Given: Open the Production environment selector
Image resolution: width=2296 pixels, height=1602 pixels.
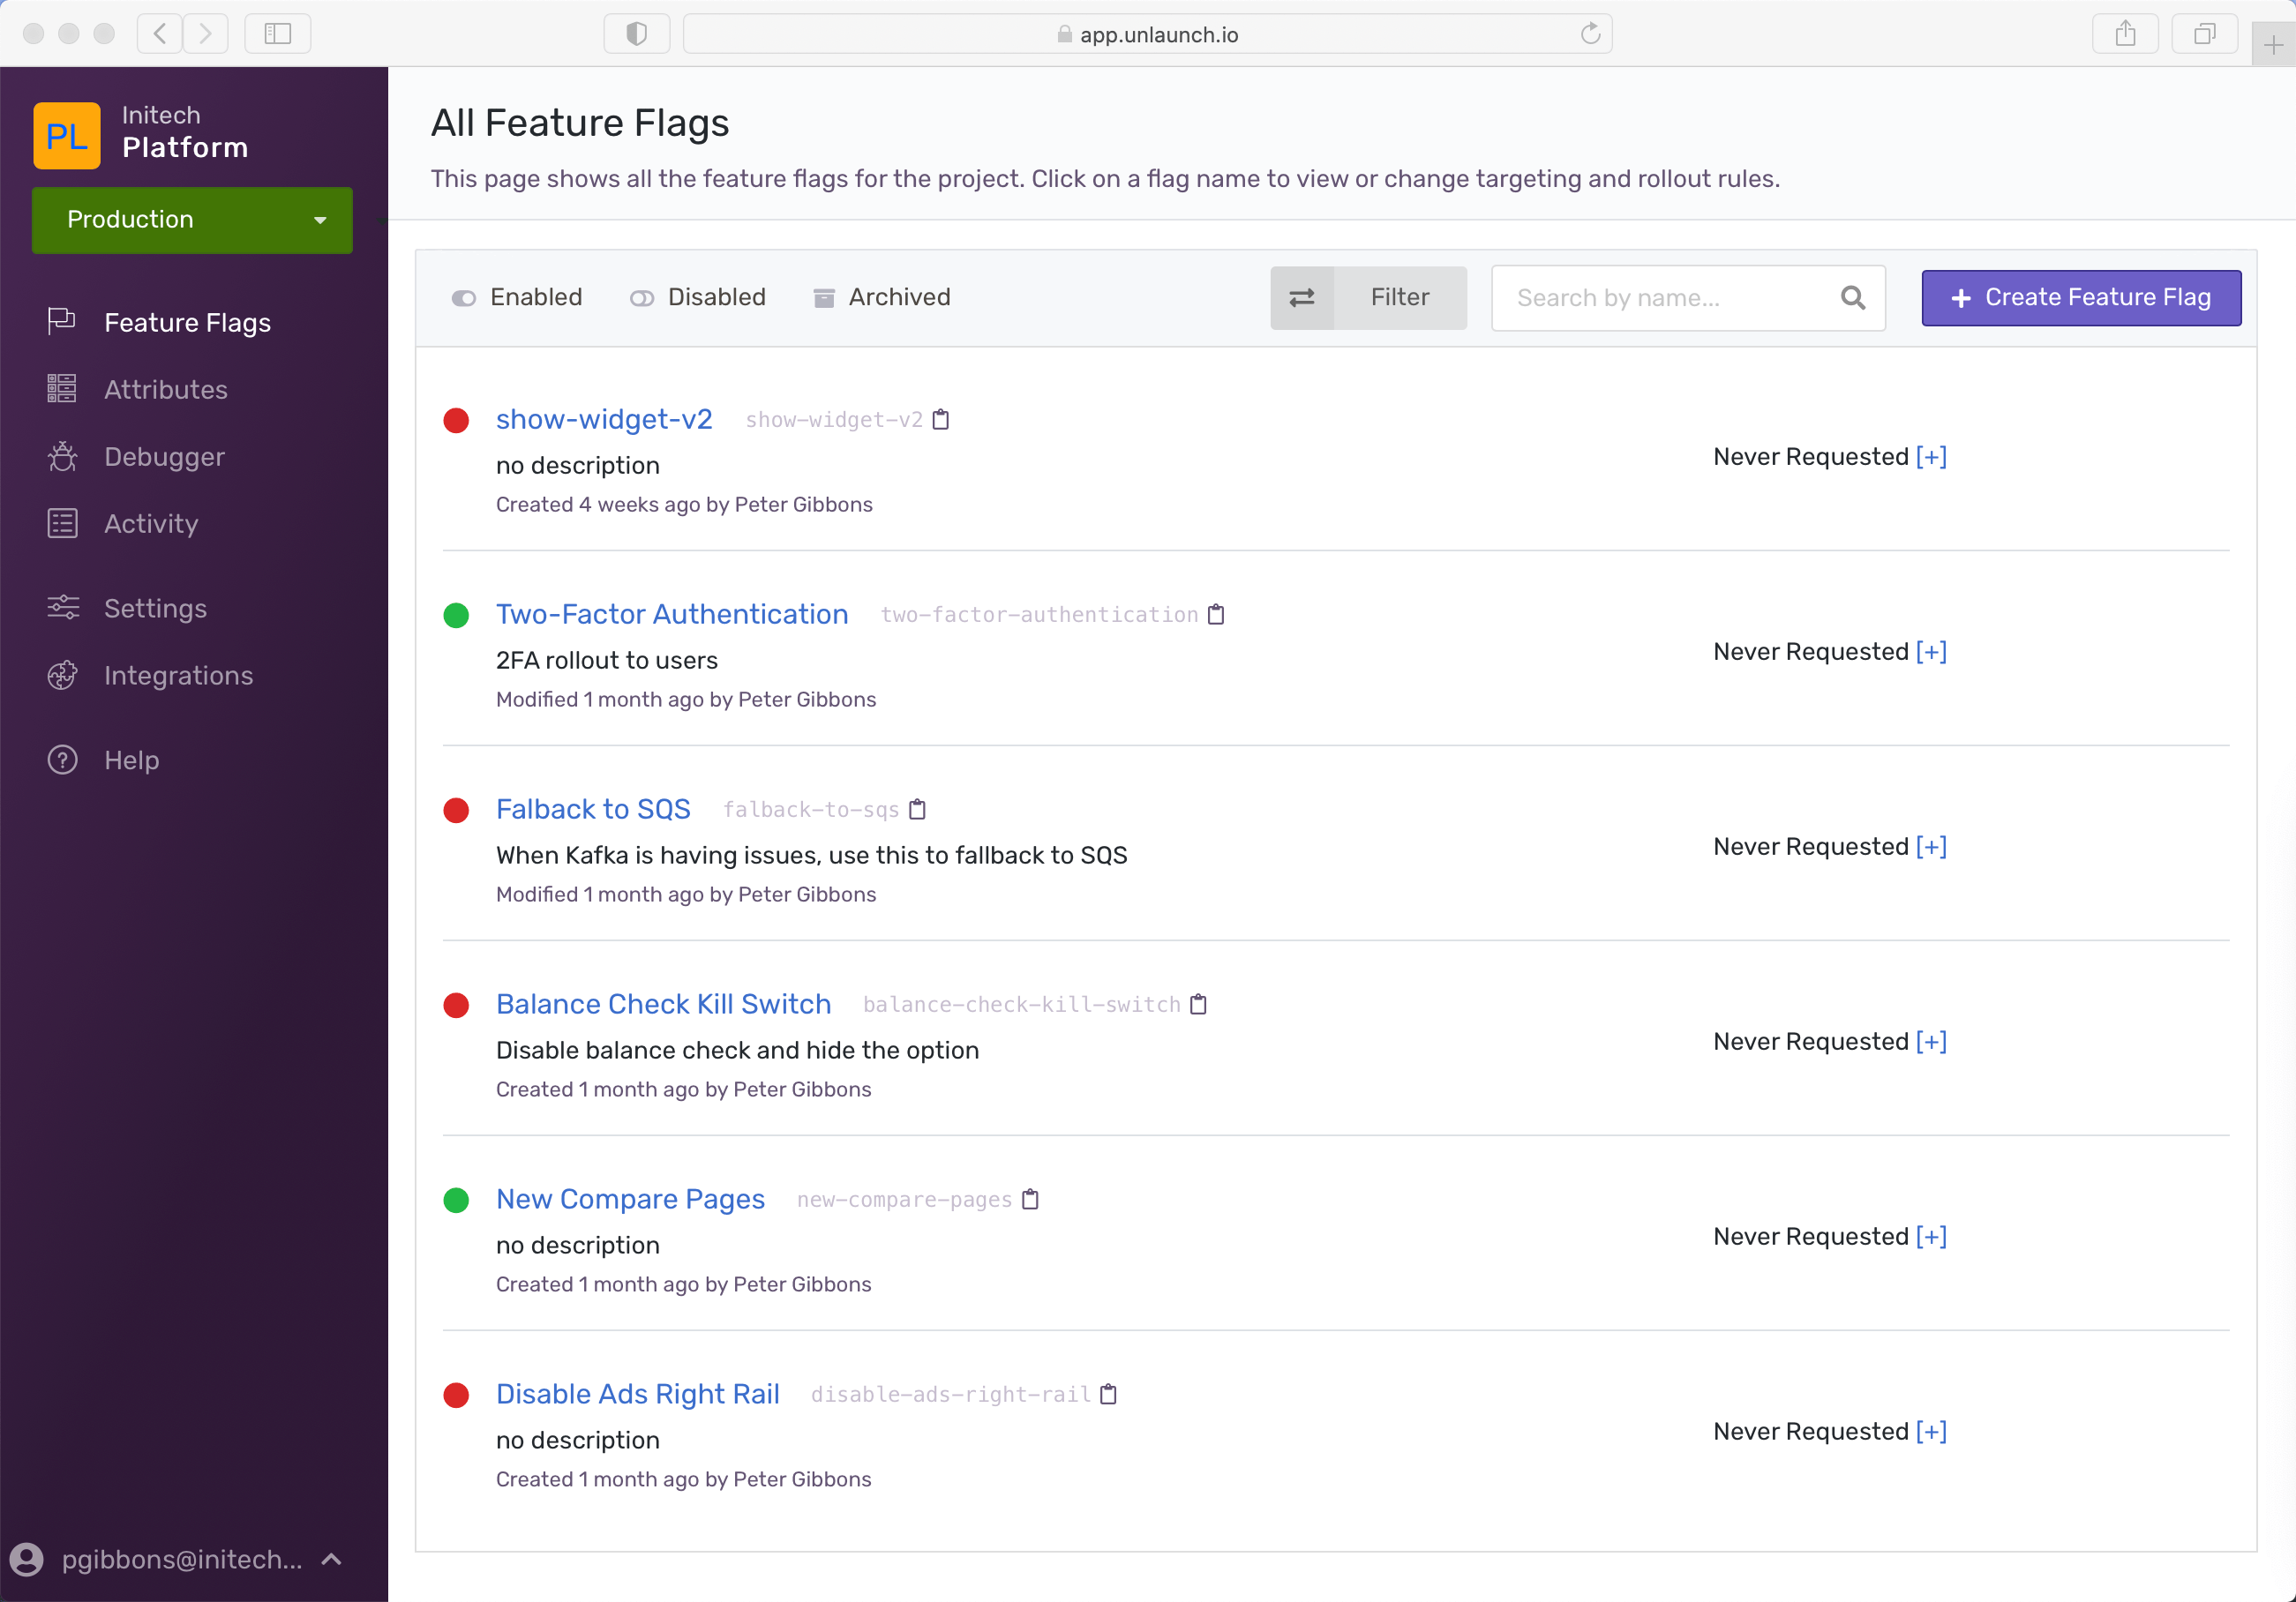Looking at the screenshot, I should (191, 220).
